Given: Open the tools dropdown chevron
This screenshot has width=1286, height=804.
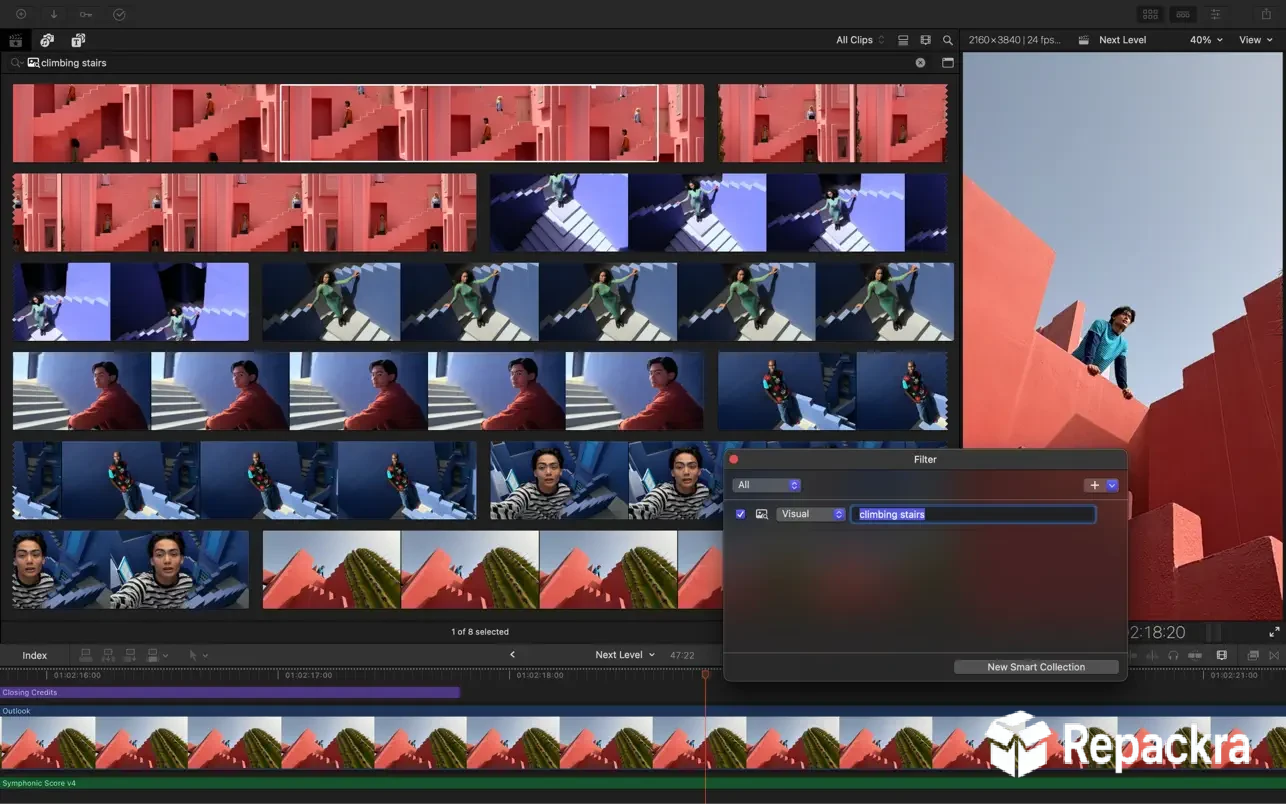Looking at the screenshot, I should point(205,656).
